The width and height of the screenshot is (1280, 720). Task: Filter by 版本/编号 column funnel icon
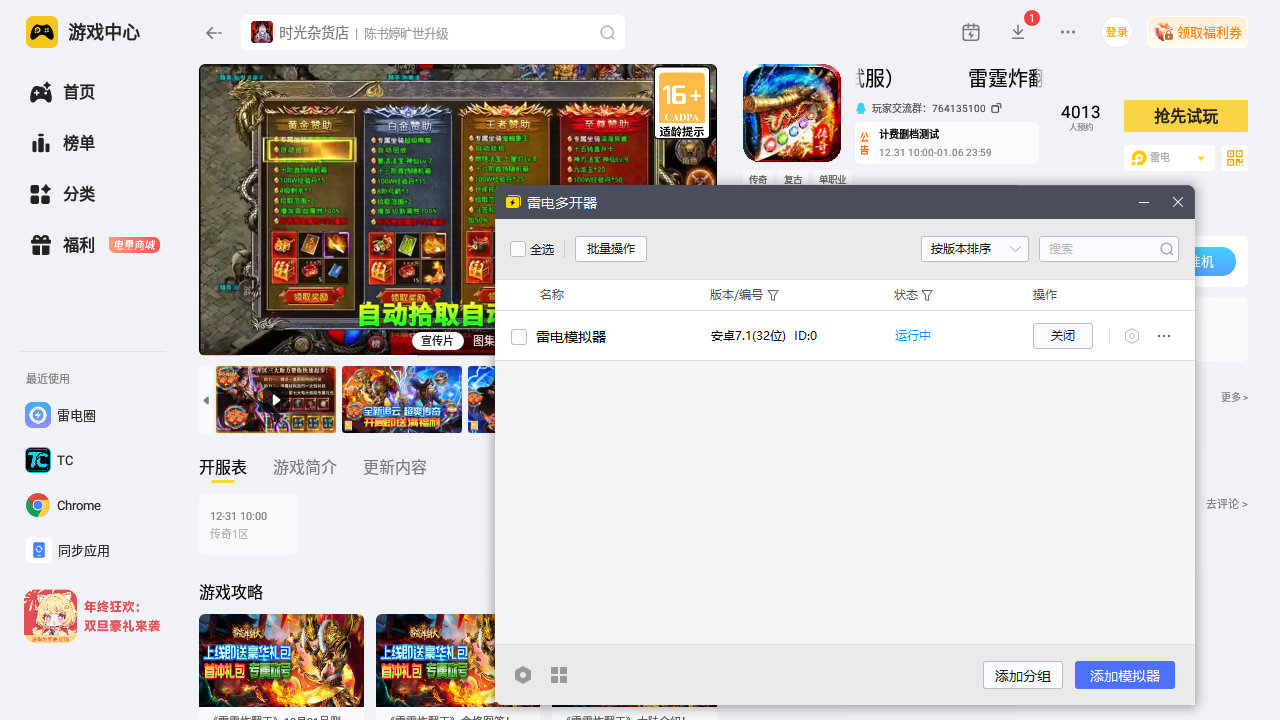click(x=773, y=295)
